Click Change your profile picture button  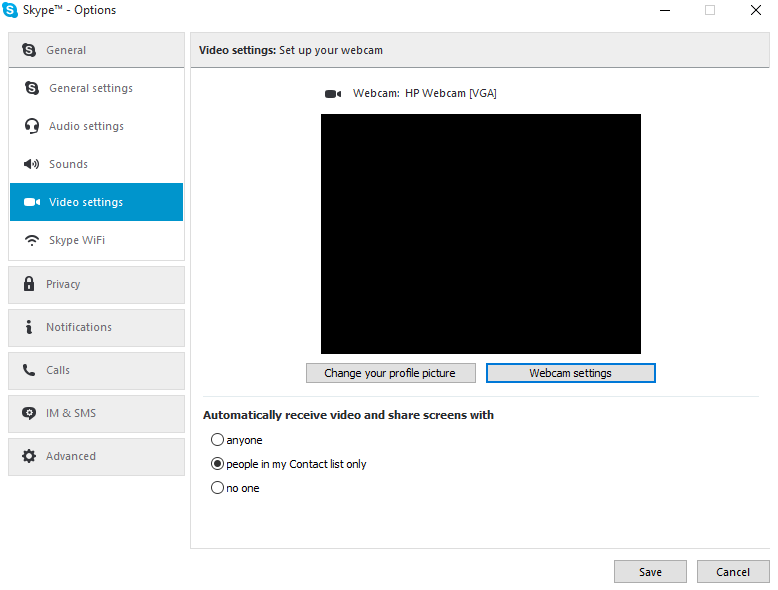[x=390, y=373]
